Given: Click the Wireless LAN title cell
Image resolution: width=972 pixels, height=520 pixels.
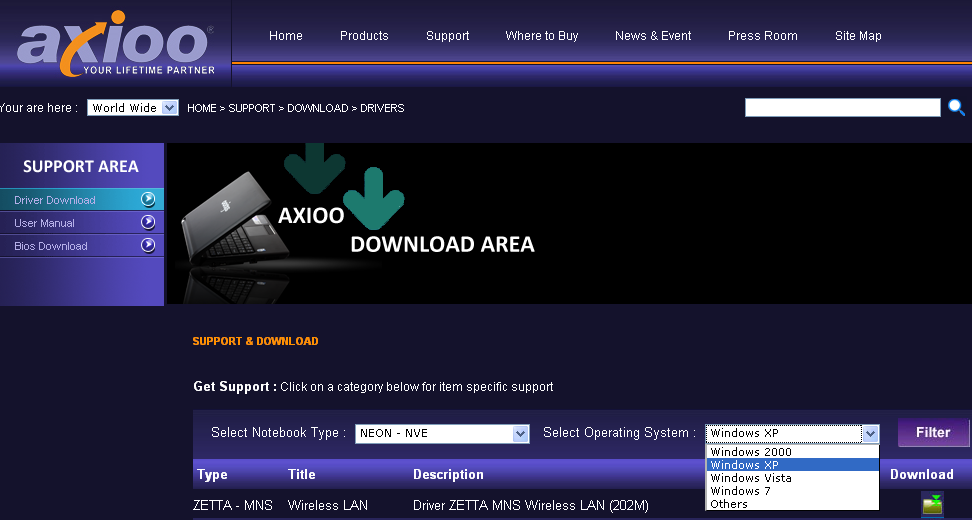Looking at the screenshot, I should [x=328, y=506].
